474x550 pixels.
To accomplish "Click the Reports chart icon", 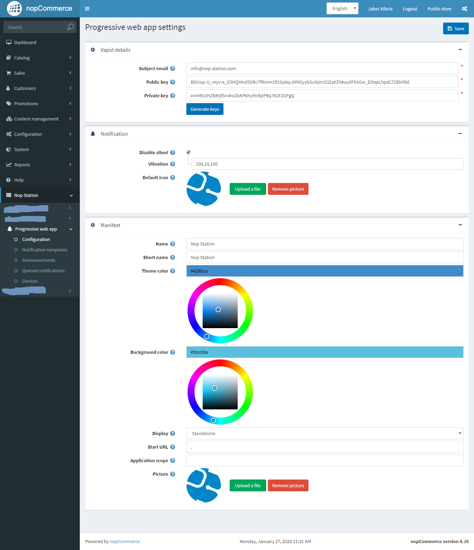I will tap(9, 165).
